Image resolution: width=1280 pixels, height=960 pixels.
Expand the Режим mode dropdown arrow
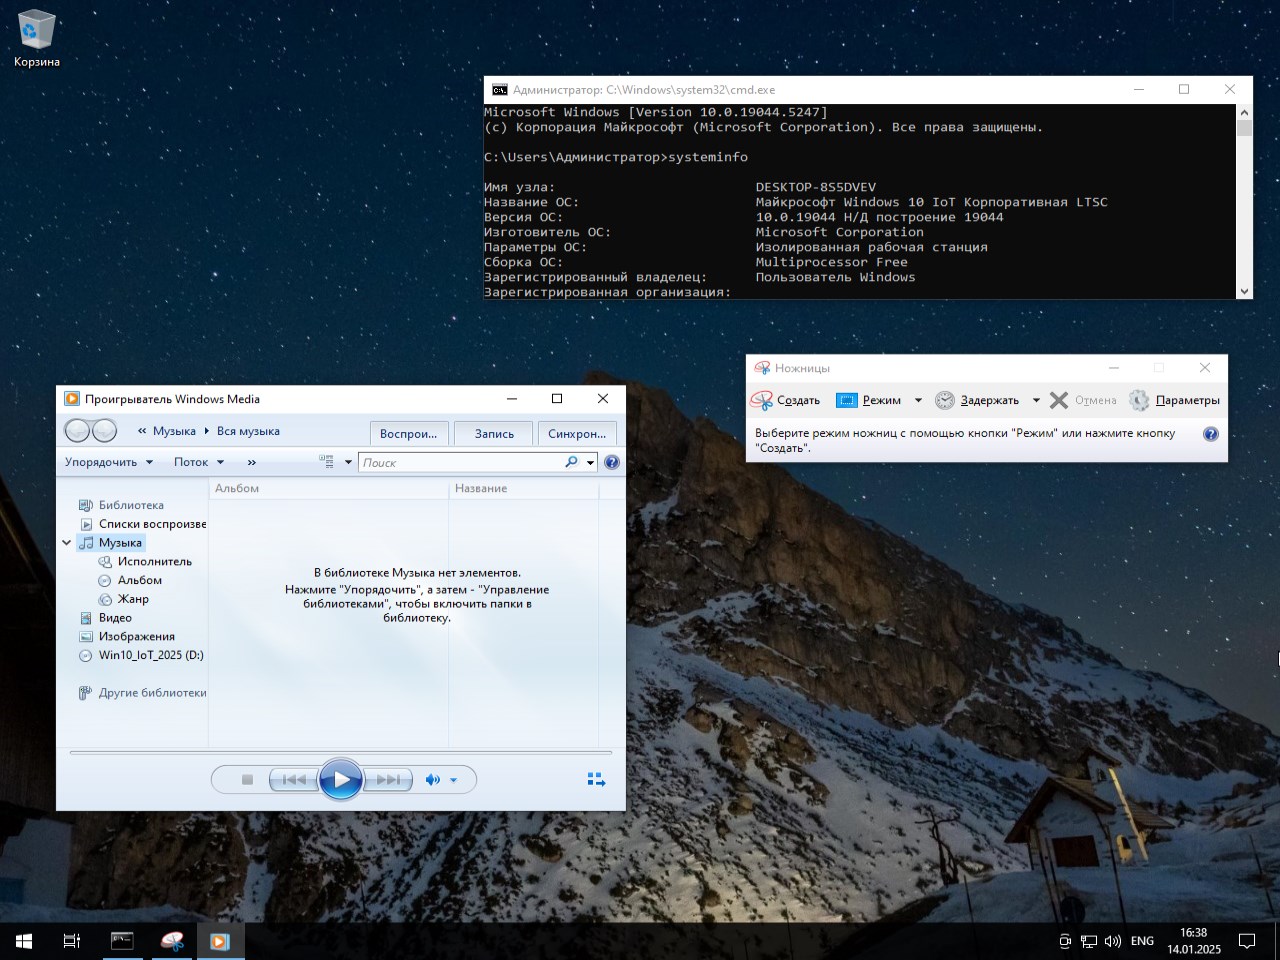point(918,400)
